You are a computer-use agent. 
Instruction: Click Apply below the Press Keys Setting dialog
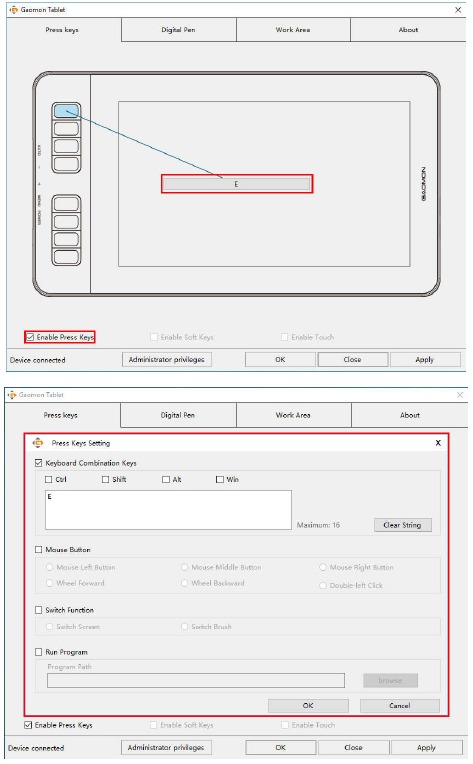[426, 747]
